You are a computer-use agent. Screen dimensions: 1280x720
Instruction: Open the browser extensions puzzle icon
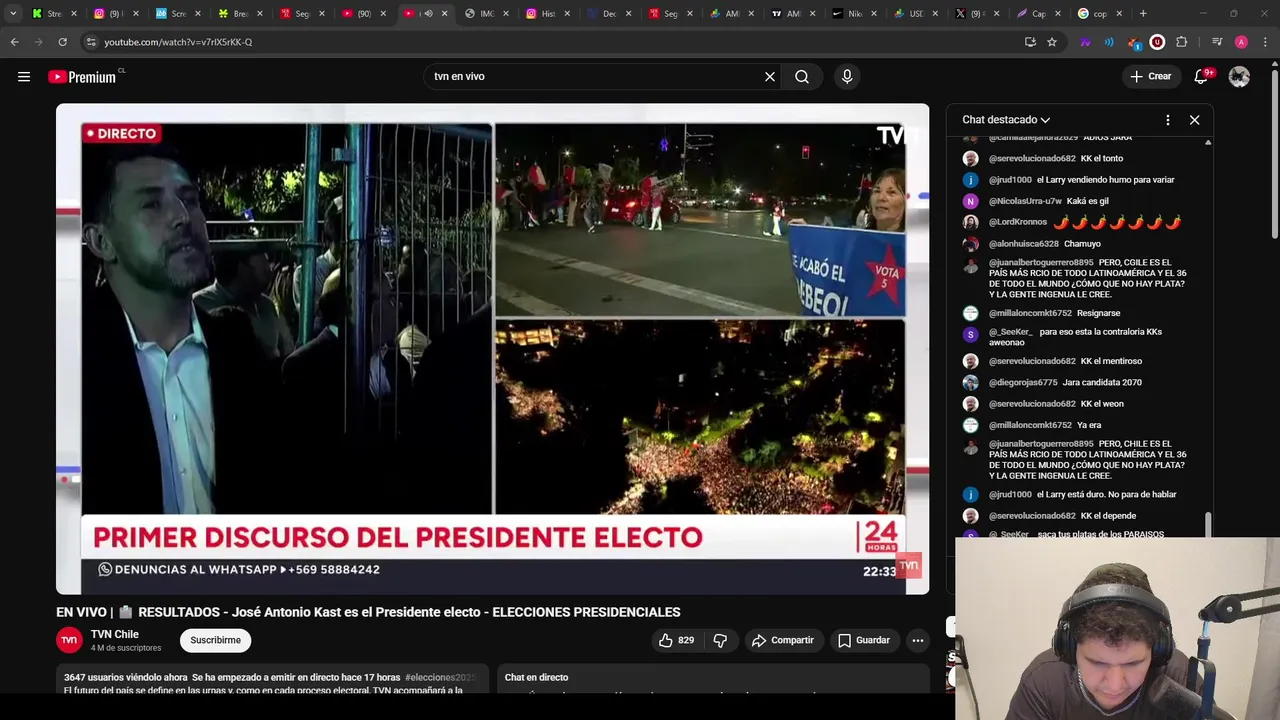(x=1181, y=42)
